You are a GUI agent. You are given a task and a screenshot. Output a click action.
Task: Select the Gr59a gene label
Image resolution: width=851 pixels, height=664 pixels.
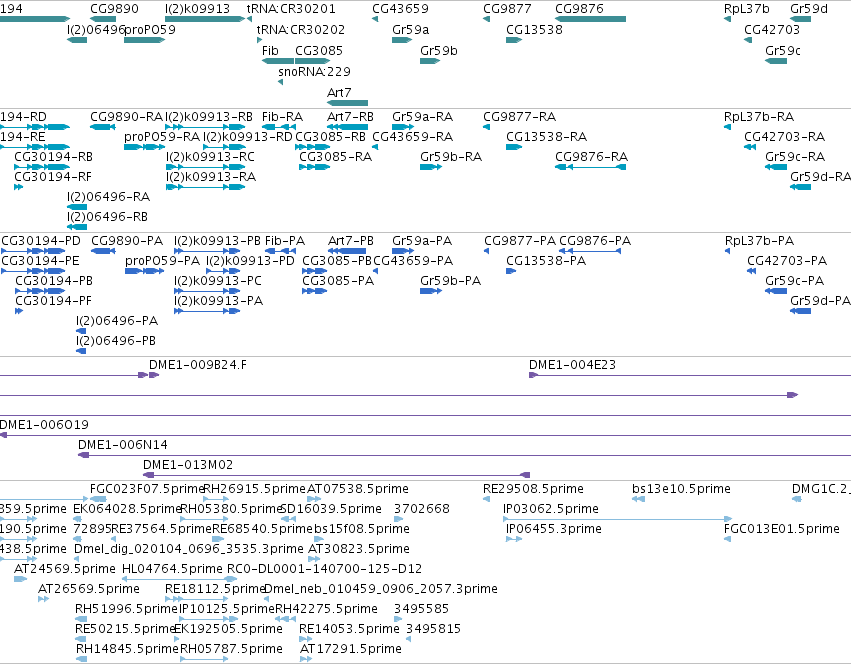[410, 29]
